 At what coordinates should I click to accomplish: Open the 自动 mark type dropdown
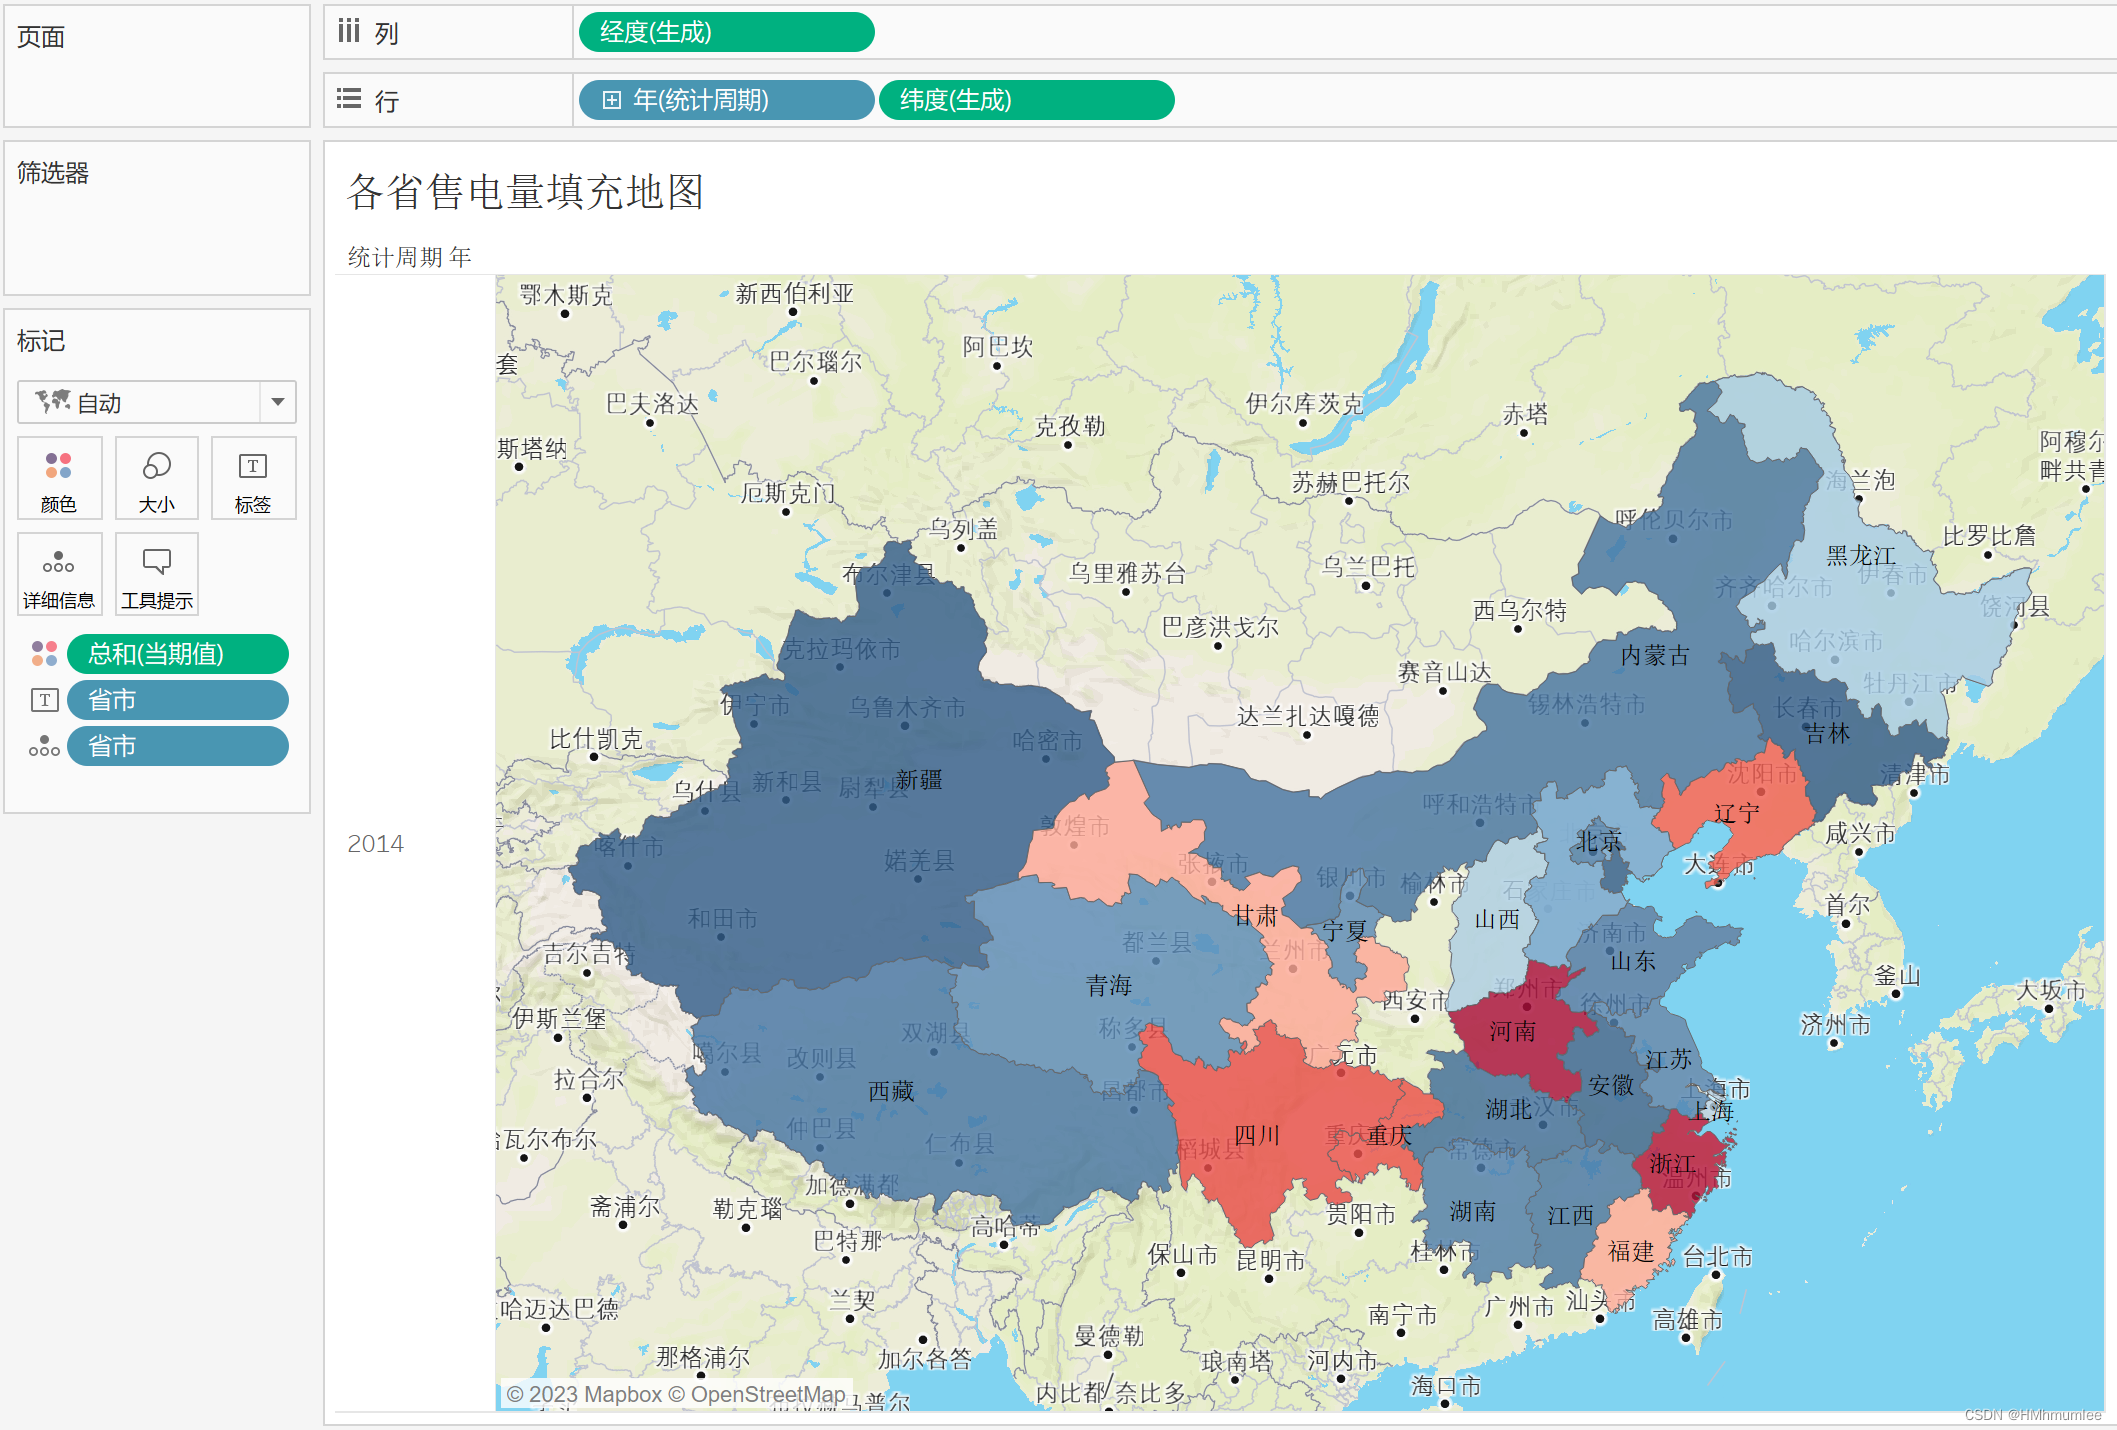click(277, 402)
